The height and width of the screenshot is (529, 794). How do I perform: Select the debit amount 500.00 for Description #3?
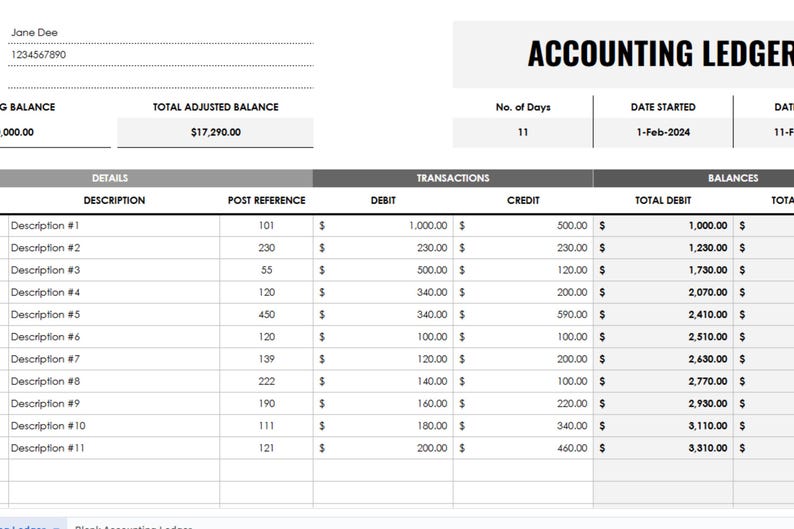click(x=383, y=270)
